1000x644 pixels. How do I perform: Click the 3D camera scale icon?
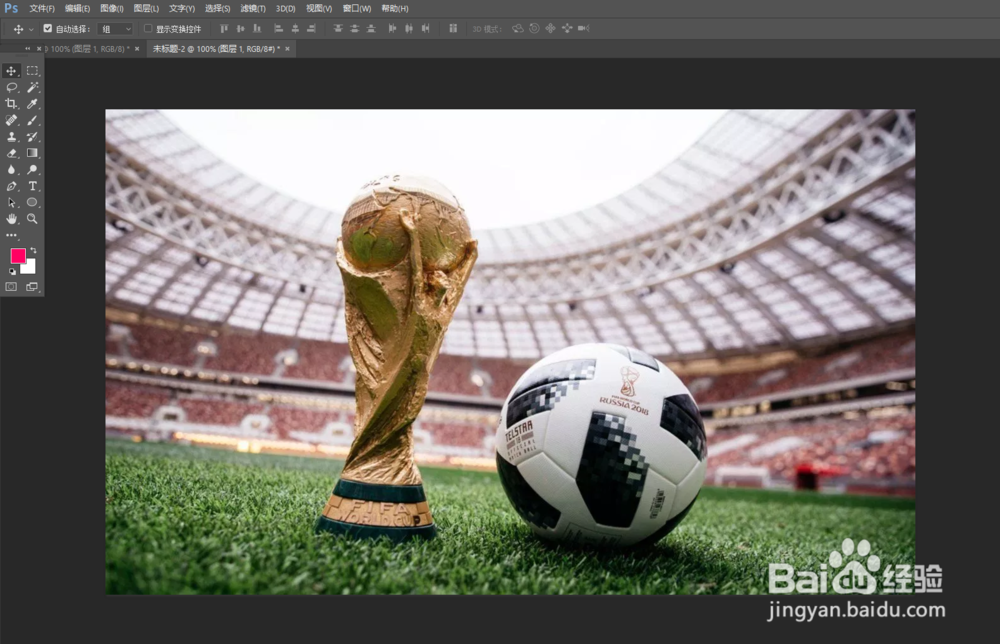coord(584,29)
